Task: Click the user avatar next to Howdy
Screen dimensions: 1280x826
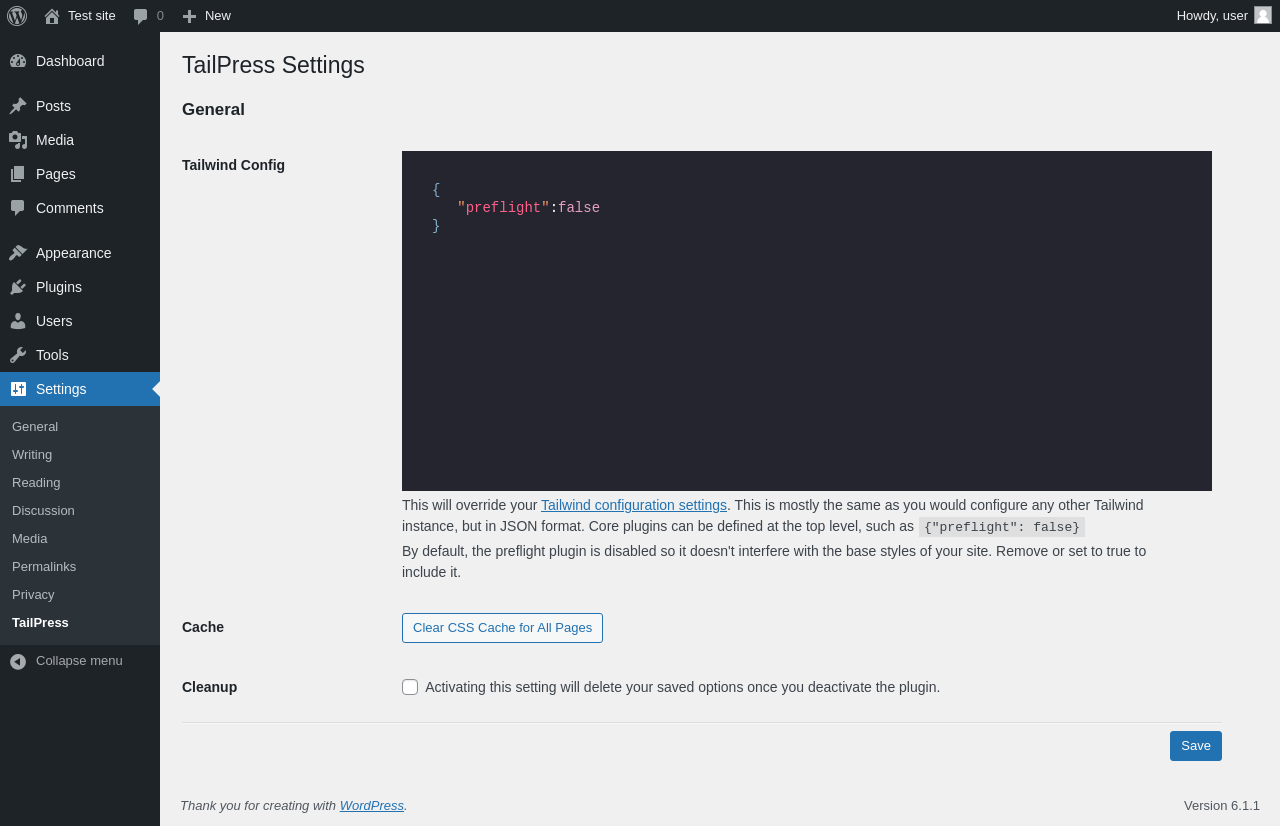Action: click(1263, 15)
